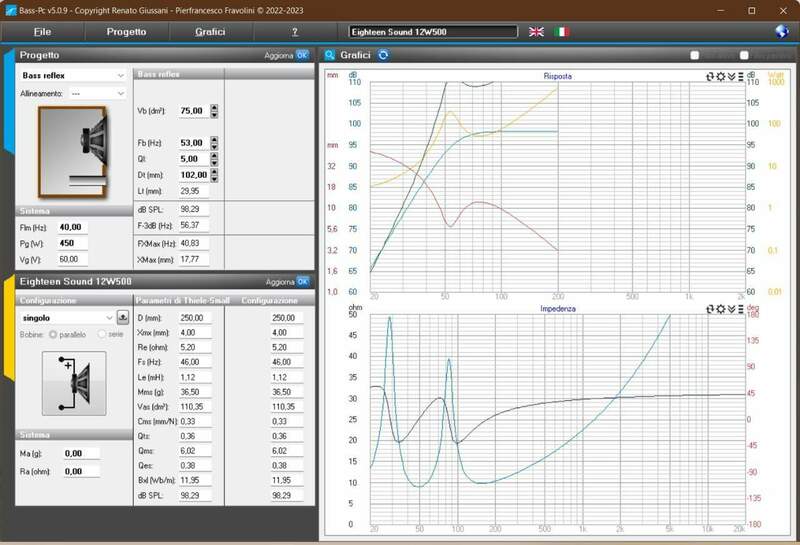The image size is (800, 545).
Task: Open the singolo configuration dropdown
Action: point(67,317)
